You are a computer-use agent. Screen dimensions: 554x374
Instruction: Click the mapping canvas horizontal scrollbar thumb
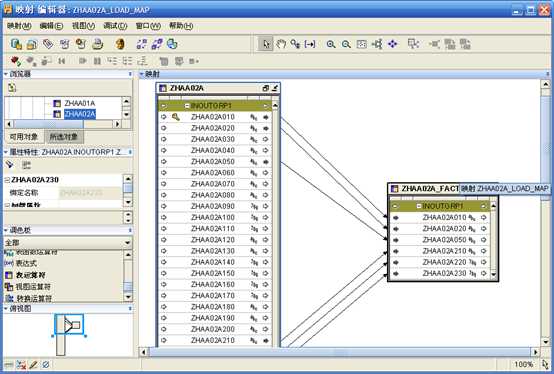pyautogui.click(x=339, y=352)
